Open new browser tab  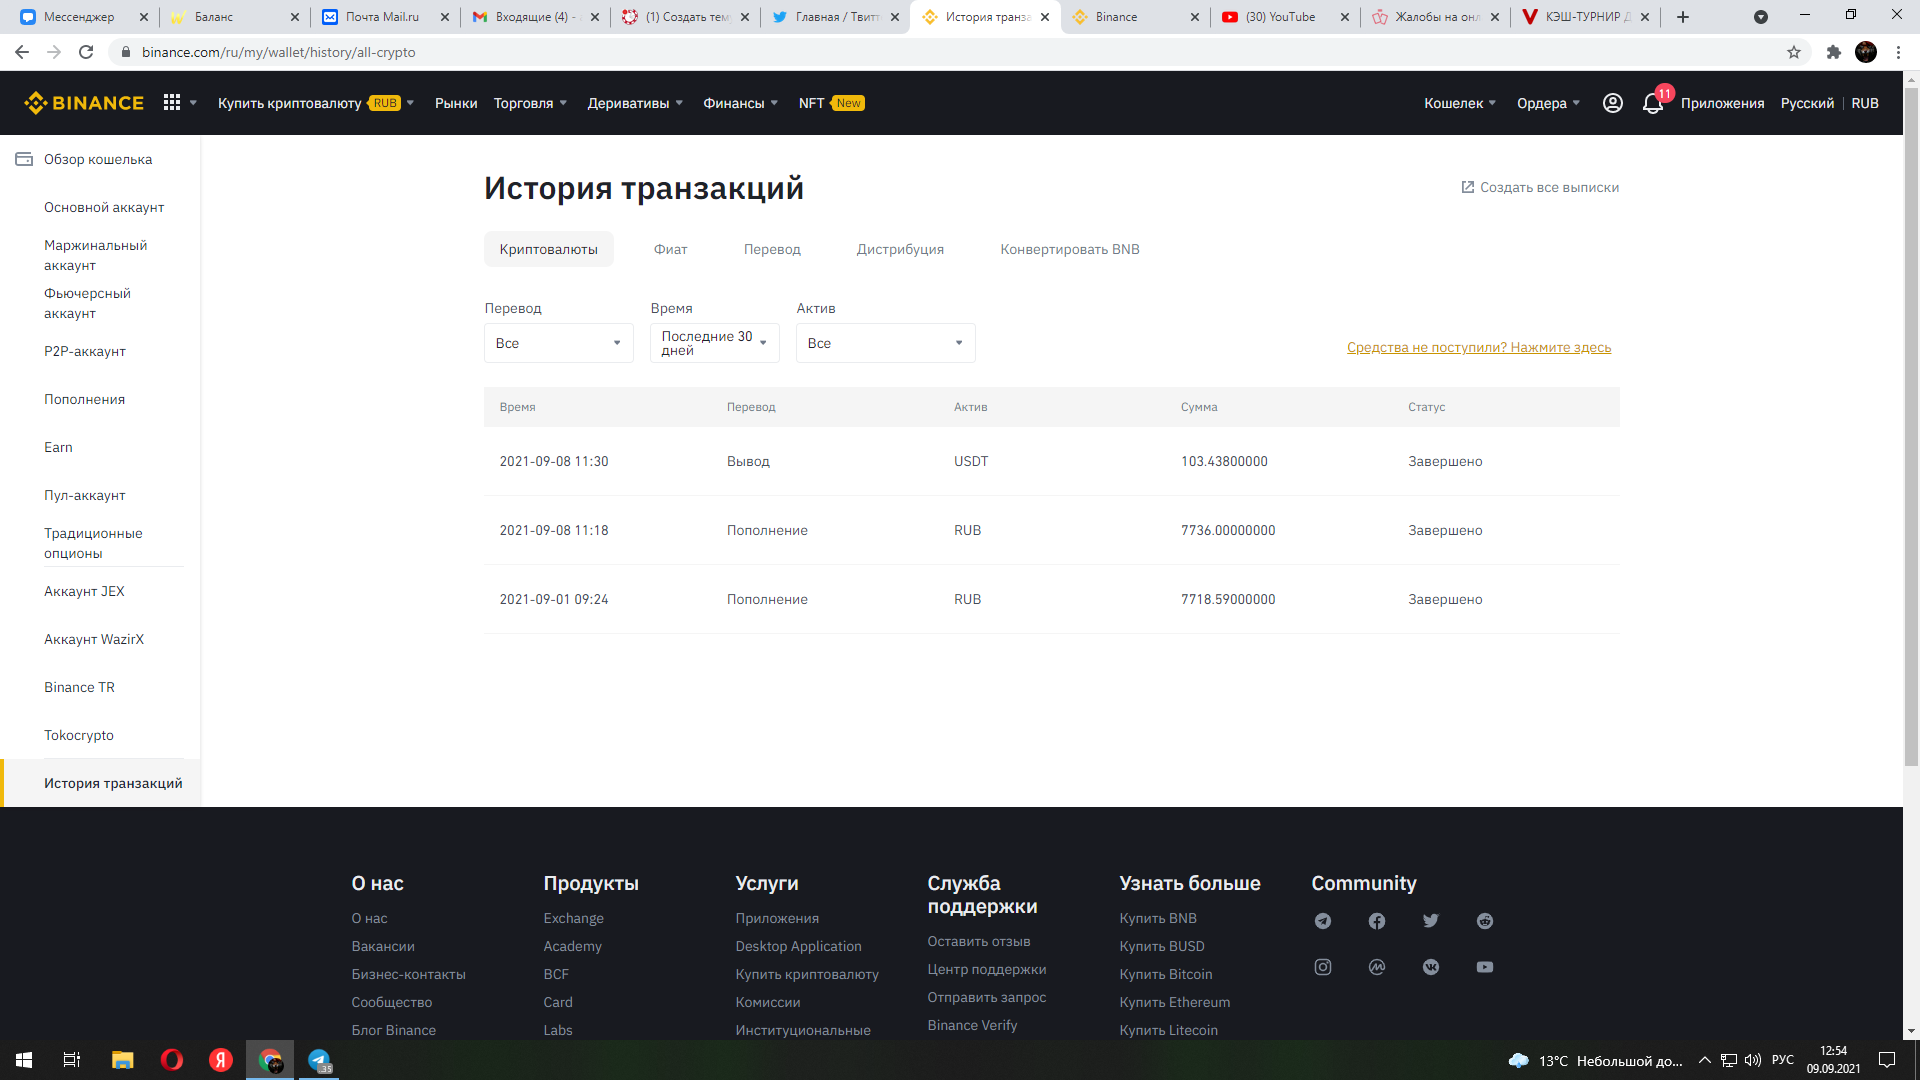[1683, 17]
